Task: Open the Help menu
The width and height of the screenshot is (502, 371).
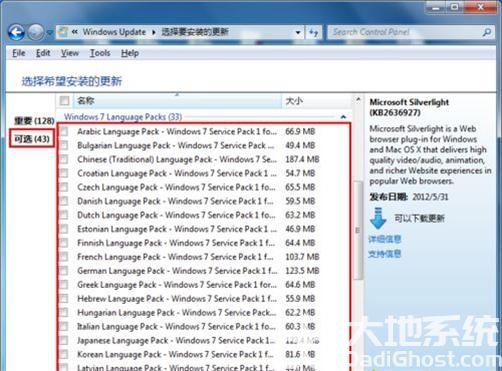Action: tap(130, 53)
